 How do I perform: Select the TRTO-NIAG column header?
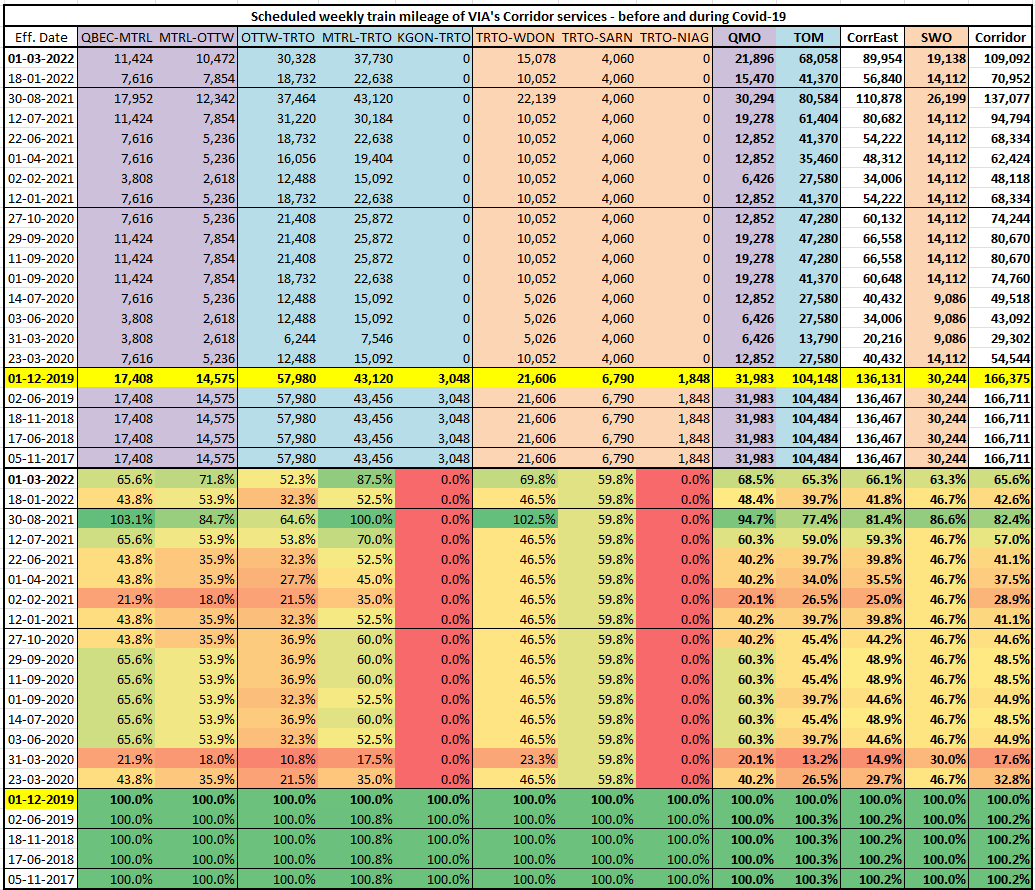[x=674, y=37]
